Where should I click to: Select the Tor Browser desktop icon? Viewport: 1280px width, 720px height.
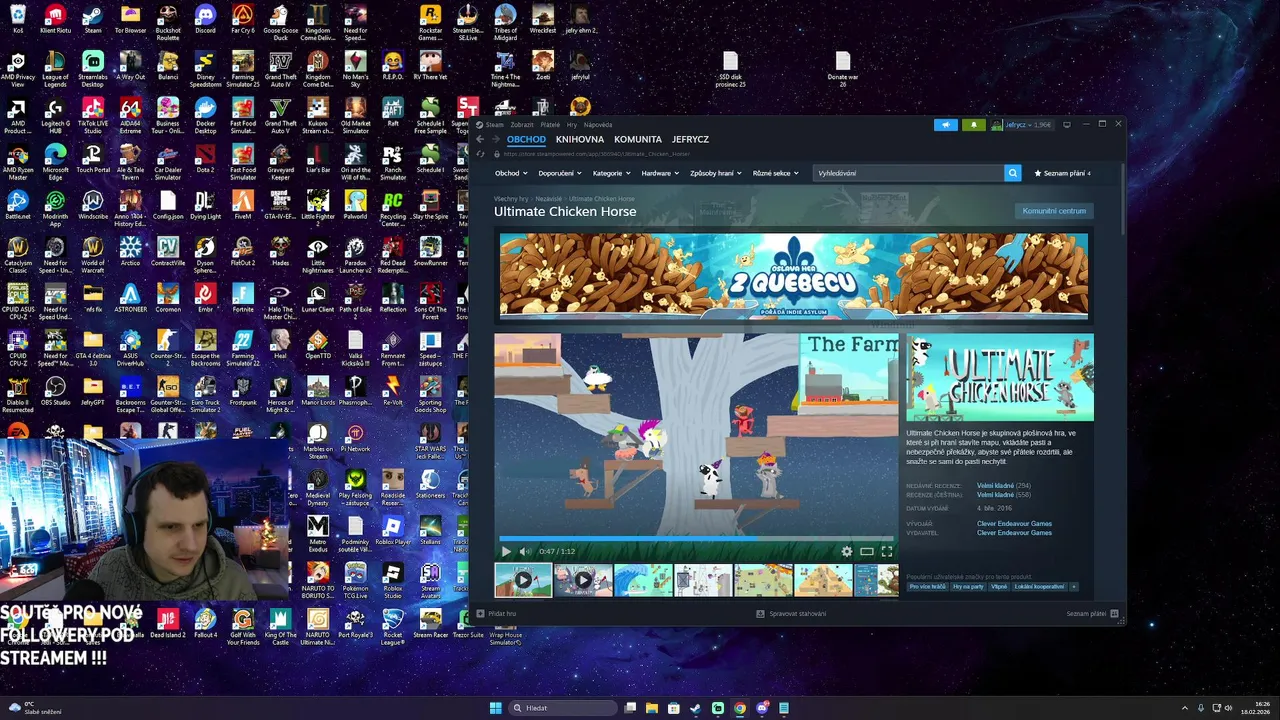(130, 18)
